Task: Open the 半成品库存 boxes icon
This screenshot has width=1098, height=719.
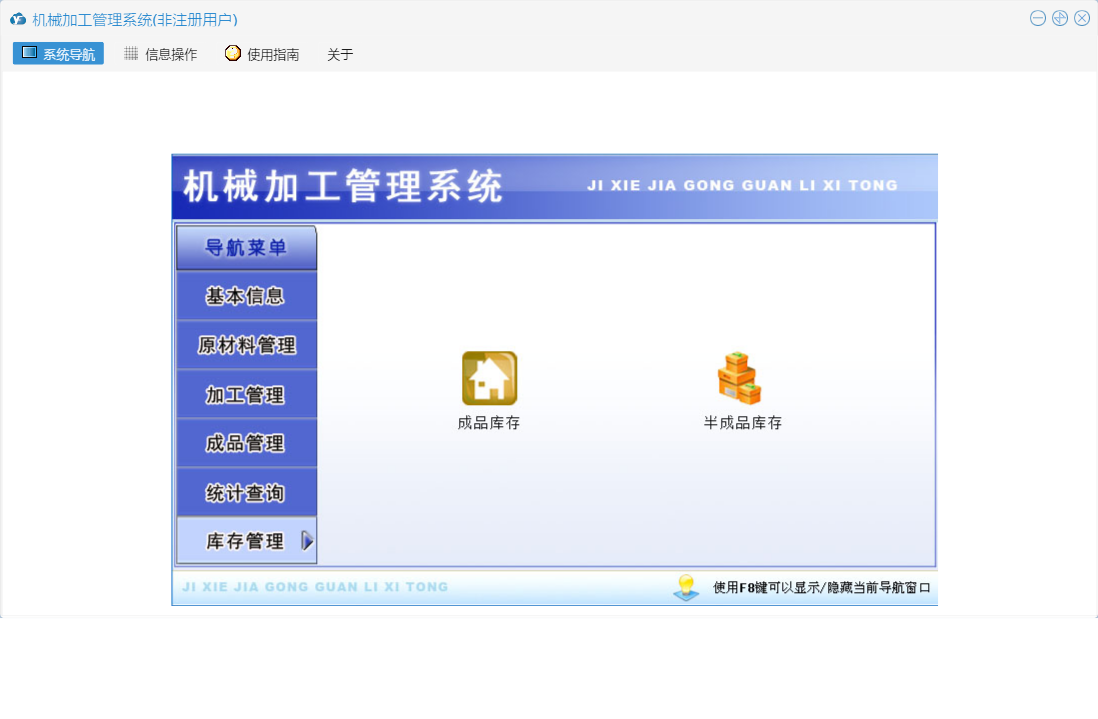Action: tap(739, 378)
